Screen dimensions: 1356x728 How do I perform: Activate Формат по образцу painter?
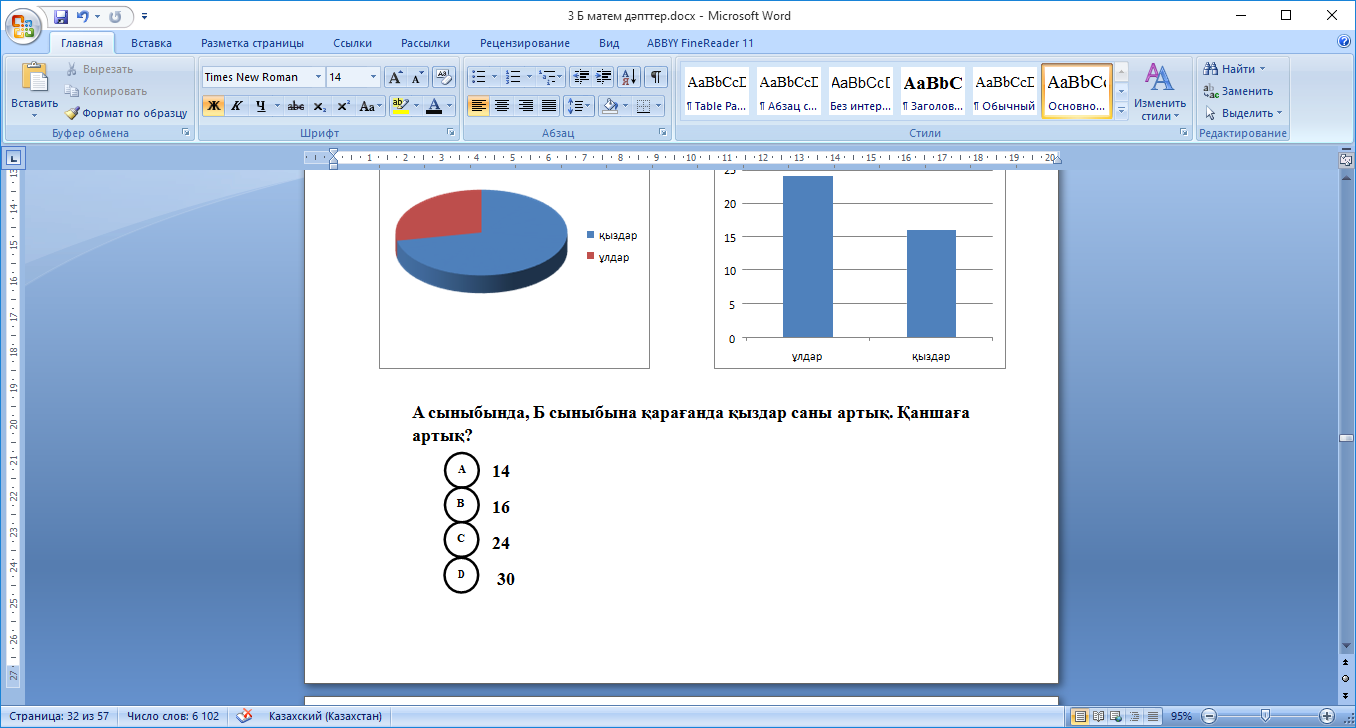127,113
